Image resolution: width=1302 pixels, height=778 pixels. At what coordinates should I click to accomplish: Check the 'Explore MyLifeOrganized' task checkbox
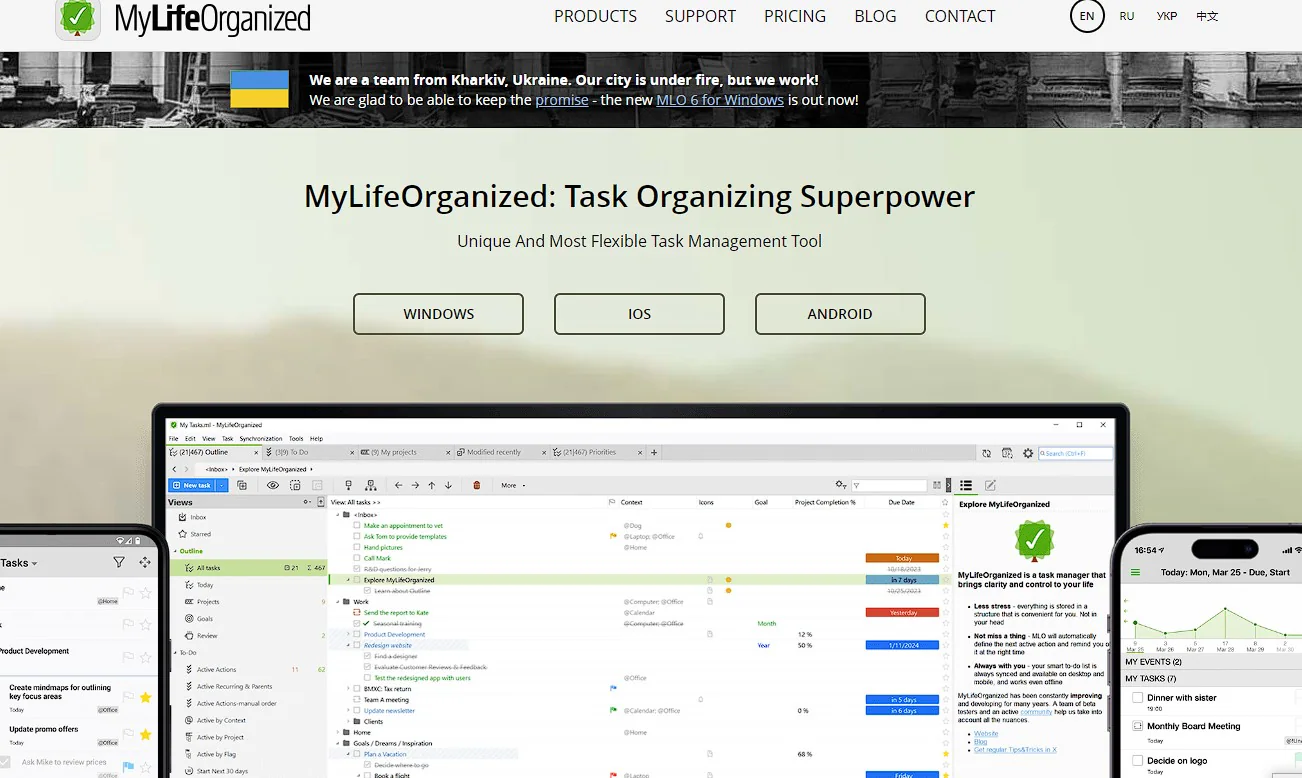[x=356, y=580]
